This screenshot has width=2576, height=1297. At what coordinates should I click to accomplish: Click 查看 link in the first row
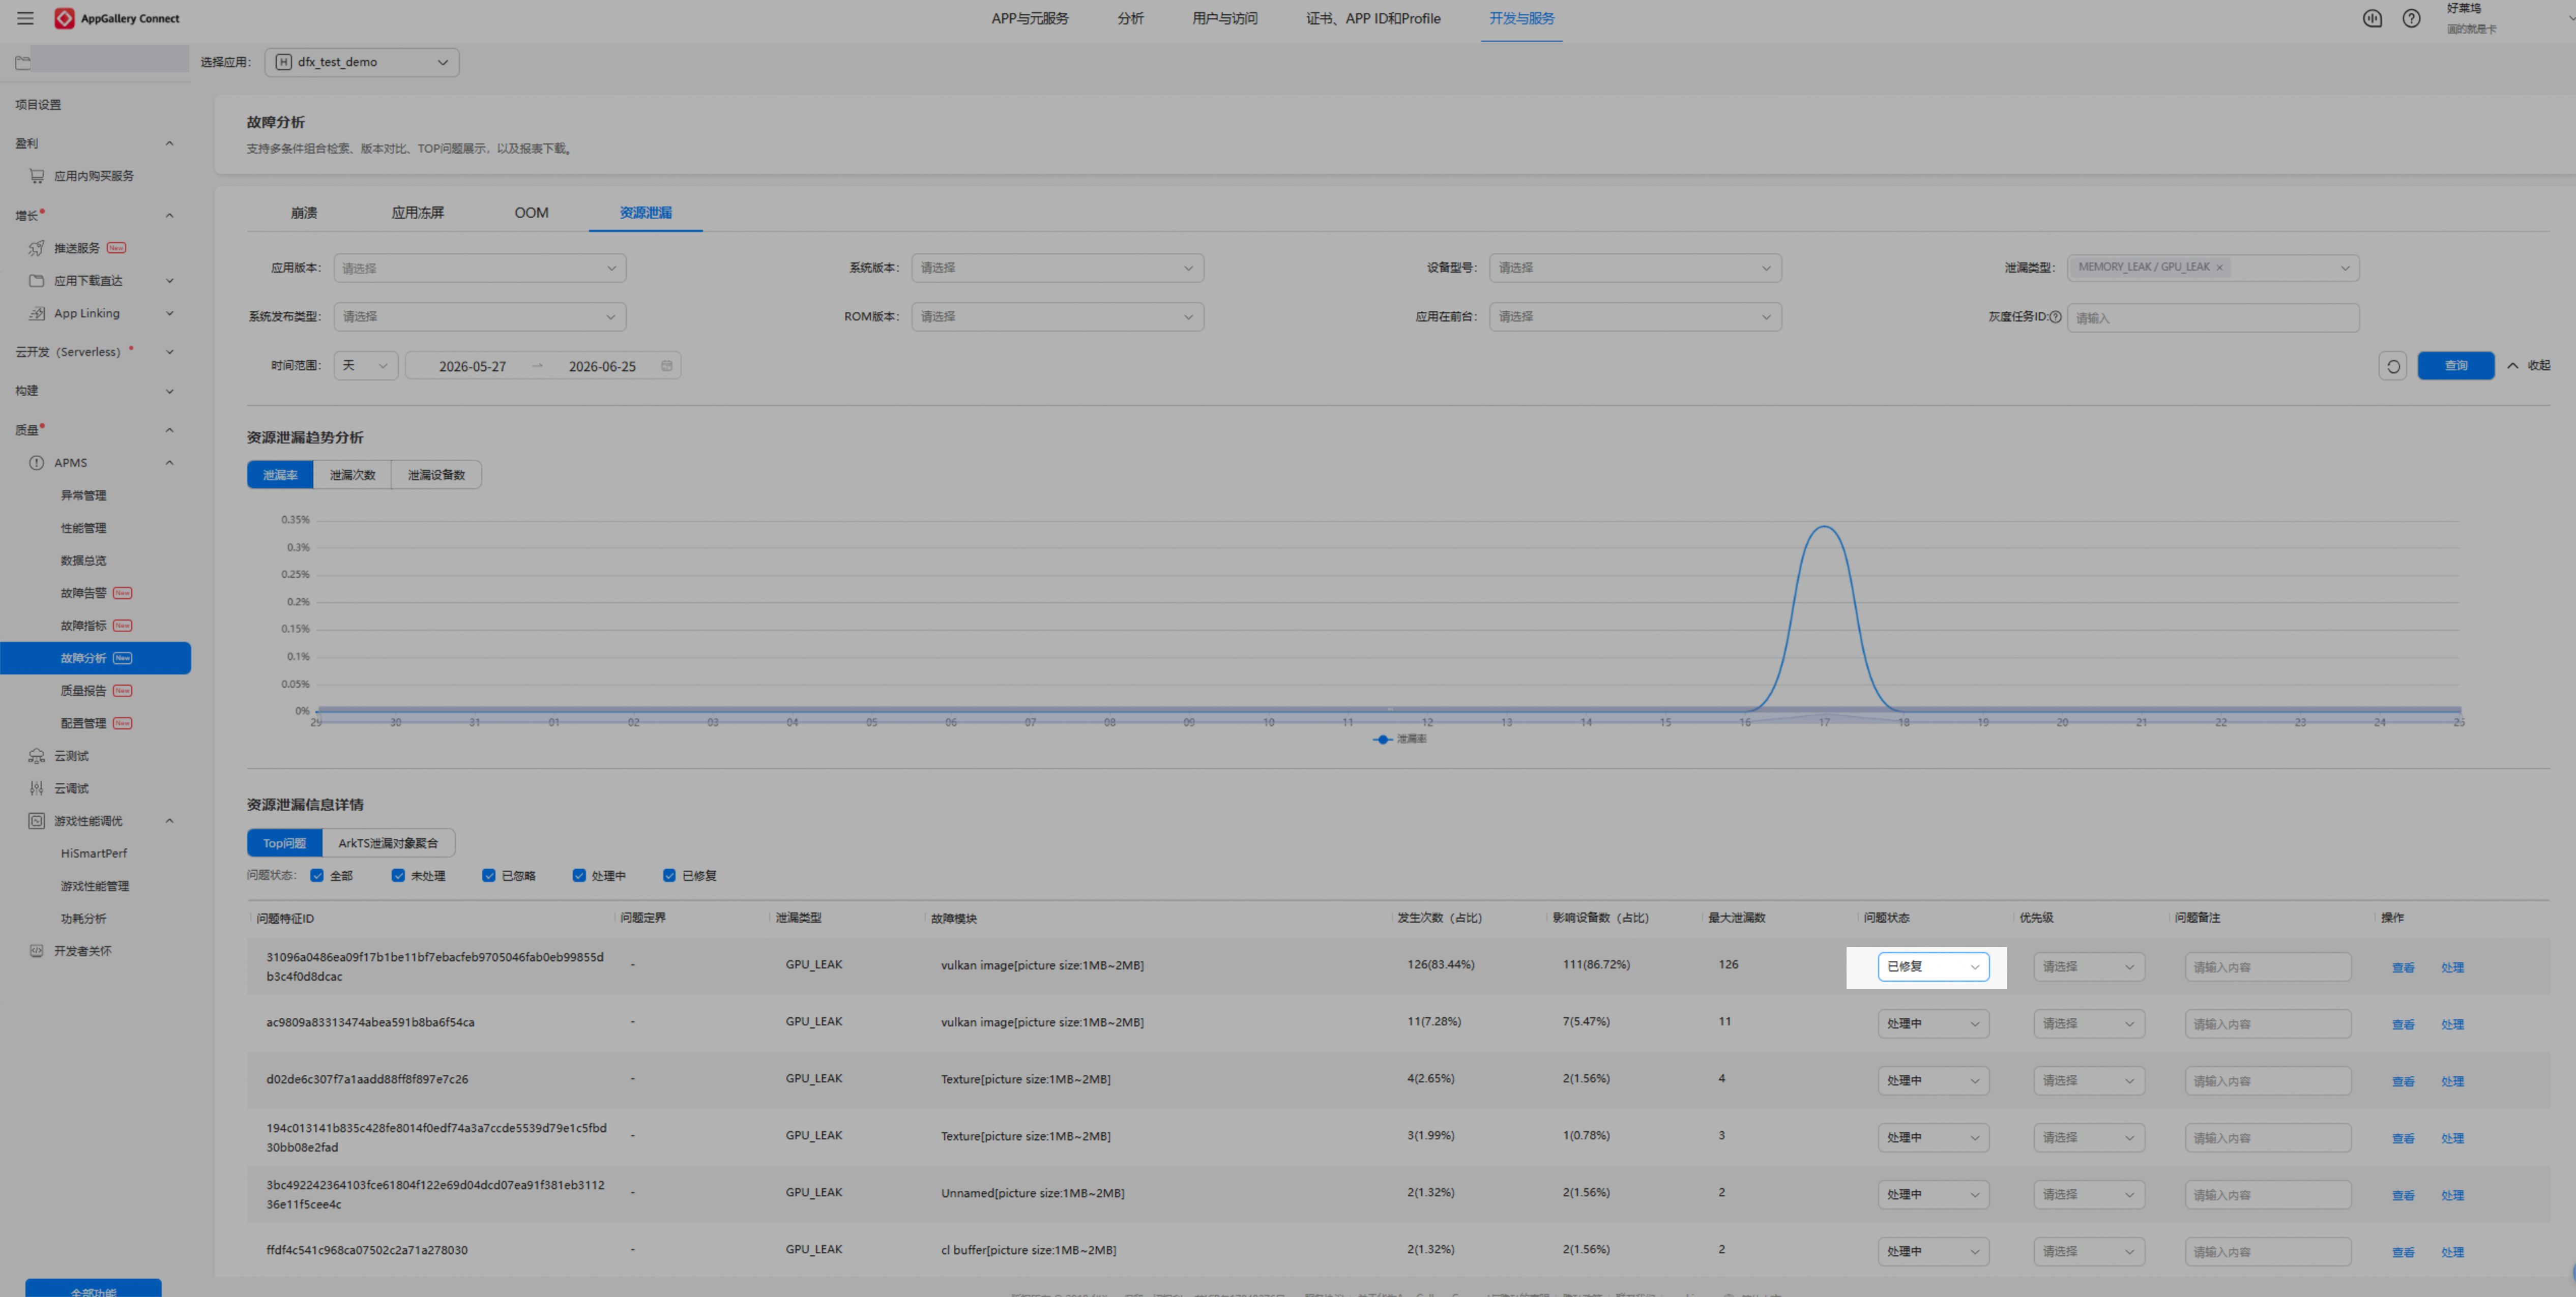click(2402, 968)
